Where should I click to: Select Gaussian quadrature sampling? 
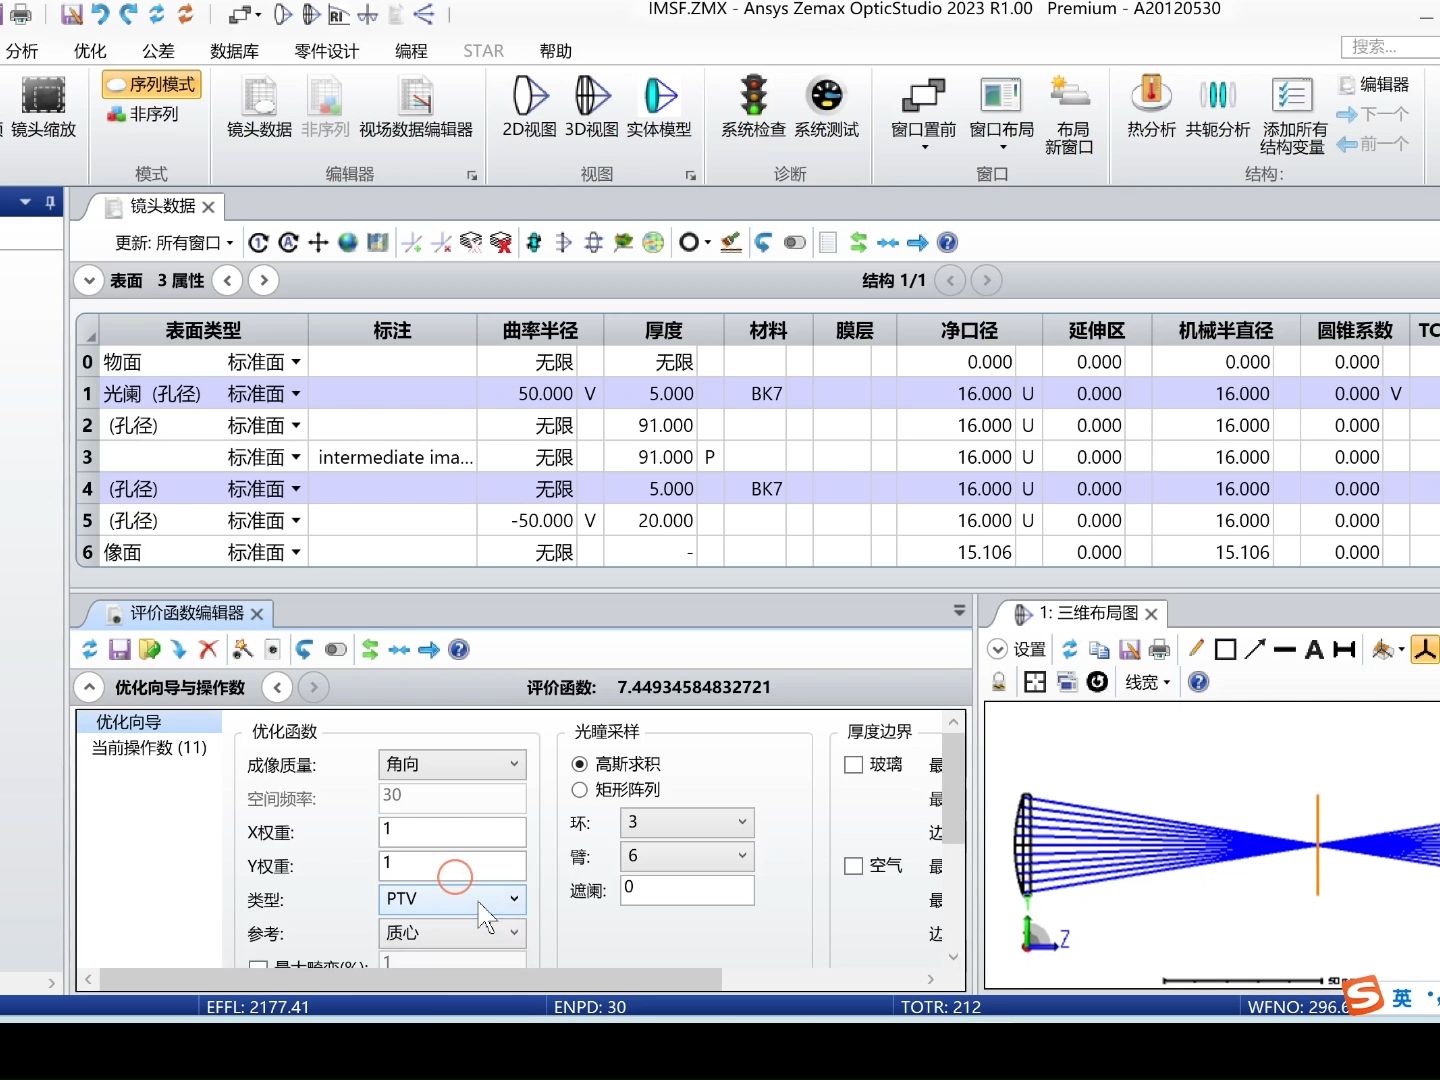point(579,764)
